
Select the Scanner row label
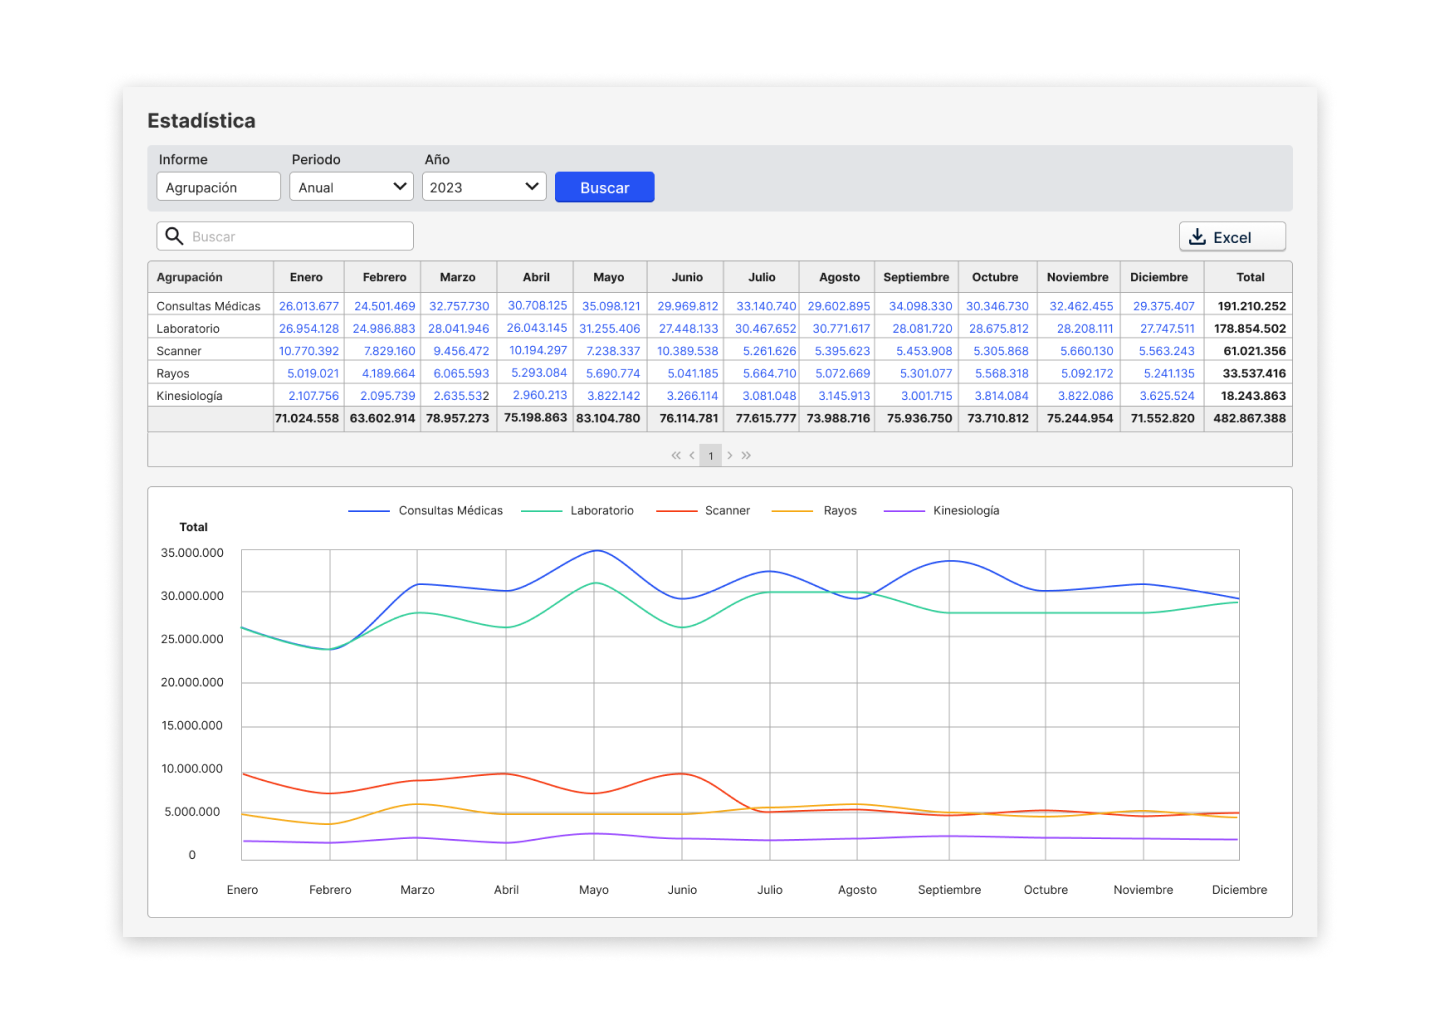coord(179,351)
